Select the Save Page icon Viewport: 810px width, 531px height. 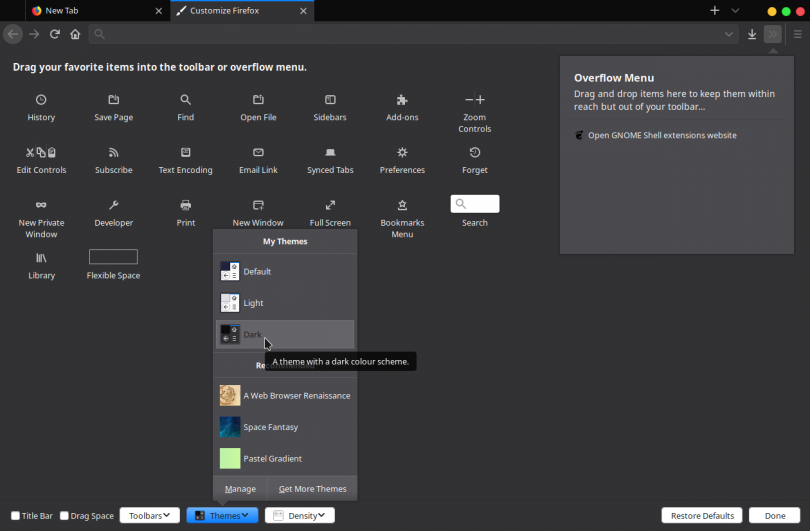[x=114, y=100]
